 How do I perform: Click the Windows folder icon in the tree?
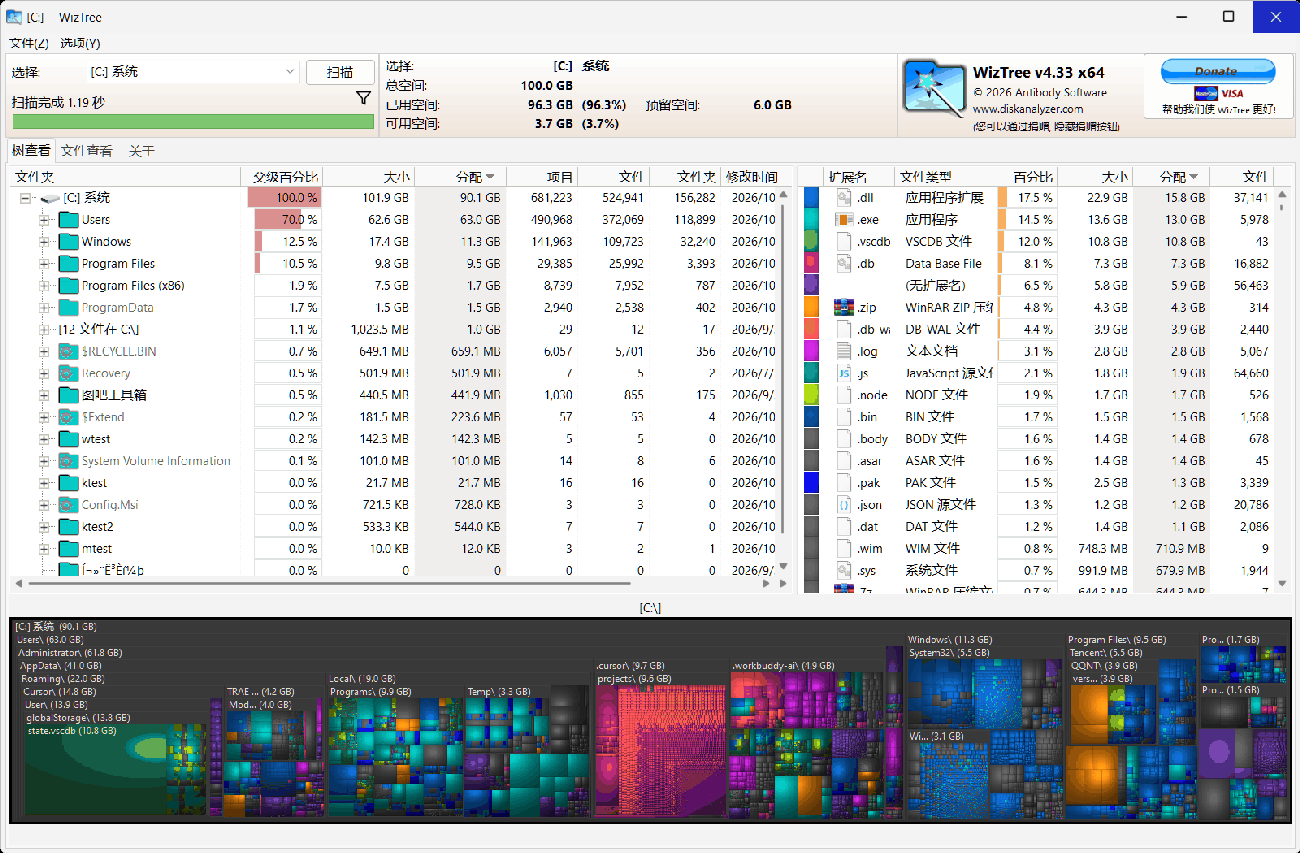[68, 242]
